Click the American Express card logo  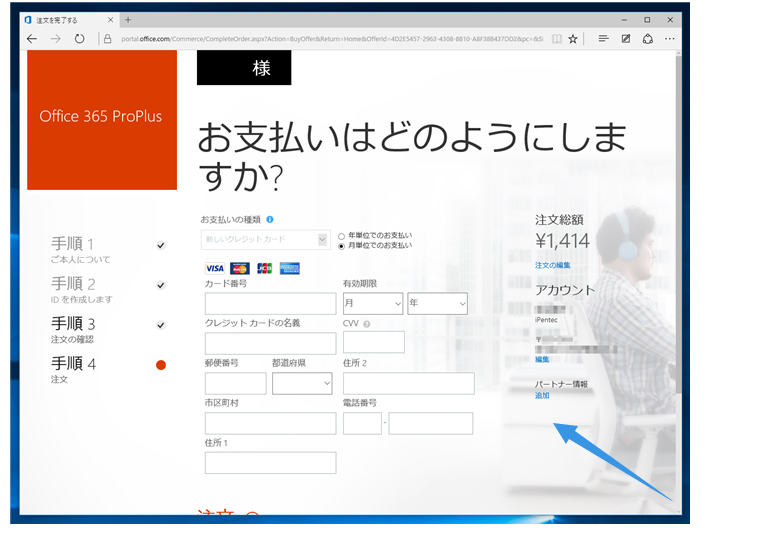(290, 268)
